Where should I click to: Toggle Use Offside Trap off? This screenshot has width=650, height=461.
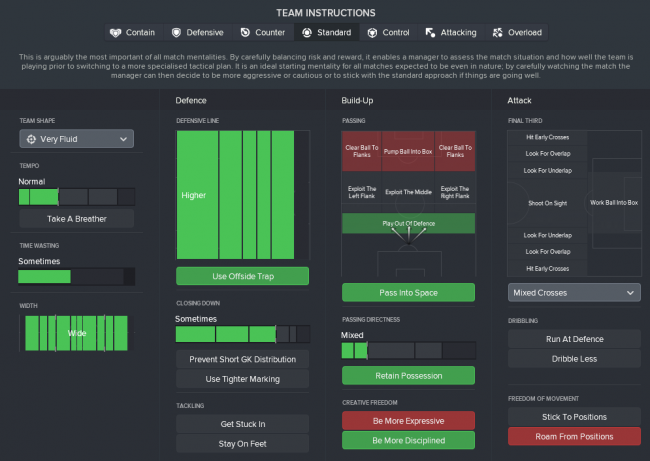[x=242, y=276]
